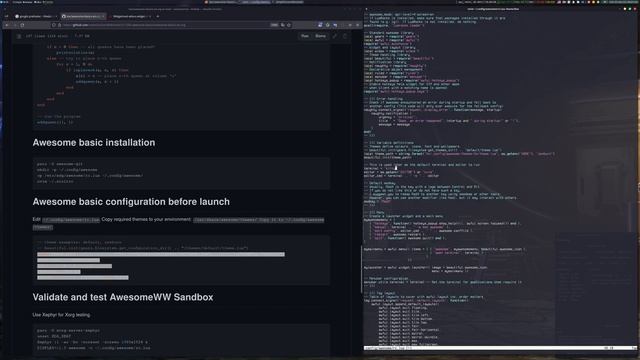
Task: Click the highlighted selected code line in README
Action: coord(161,254)
